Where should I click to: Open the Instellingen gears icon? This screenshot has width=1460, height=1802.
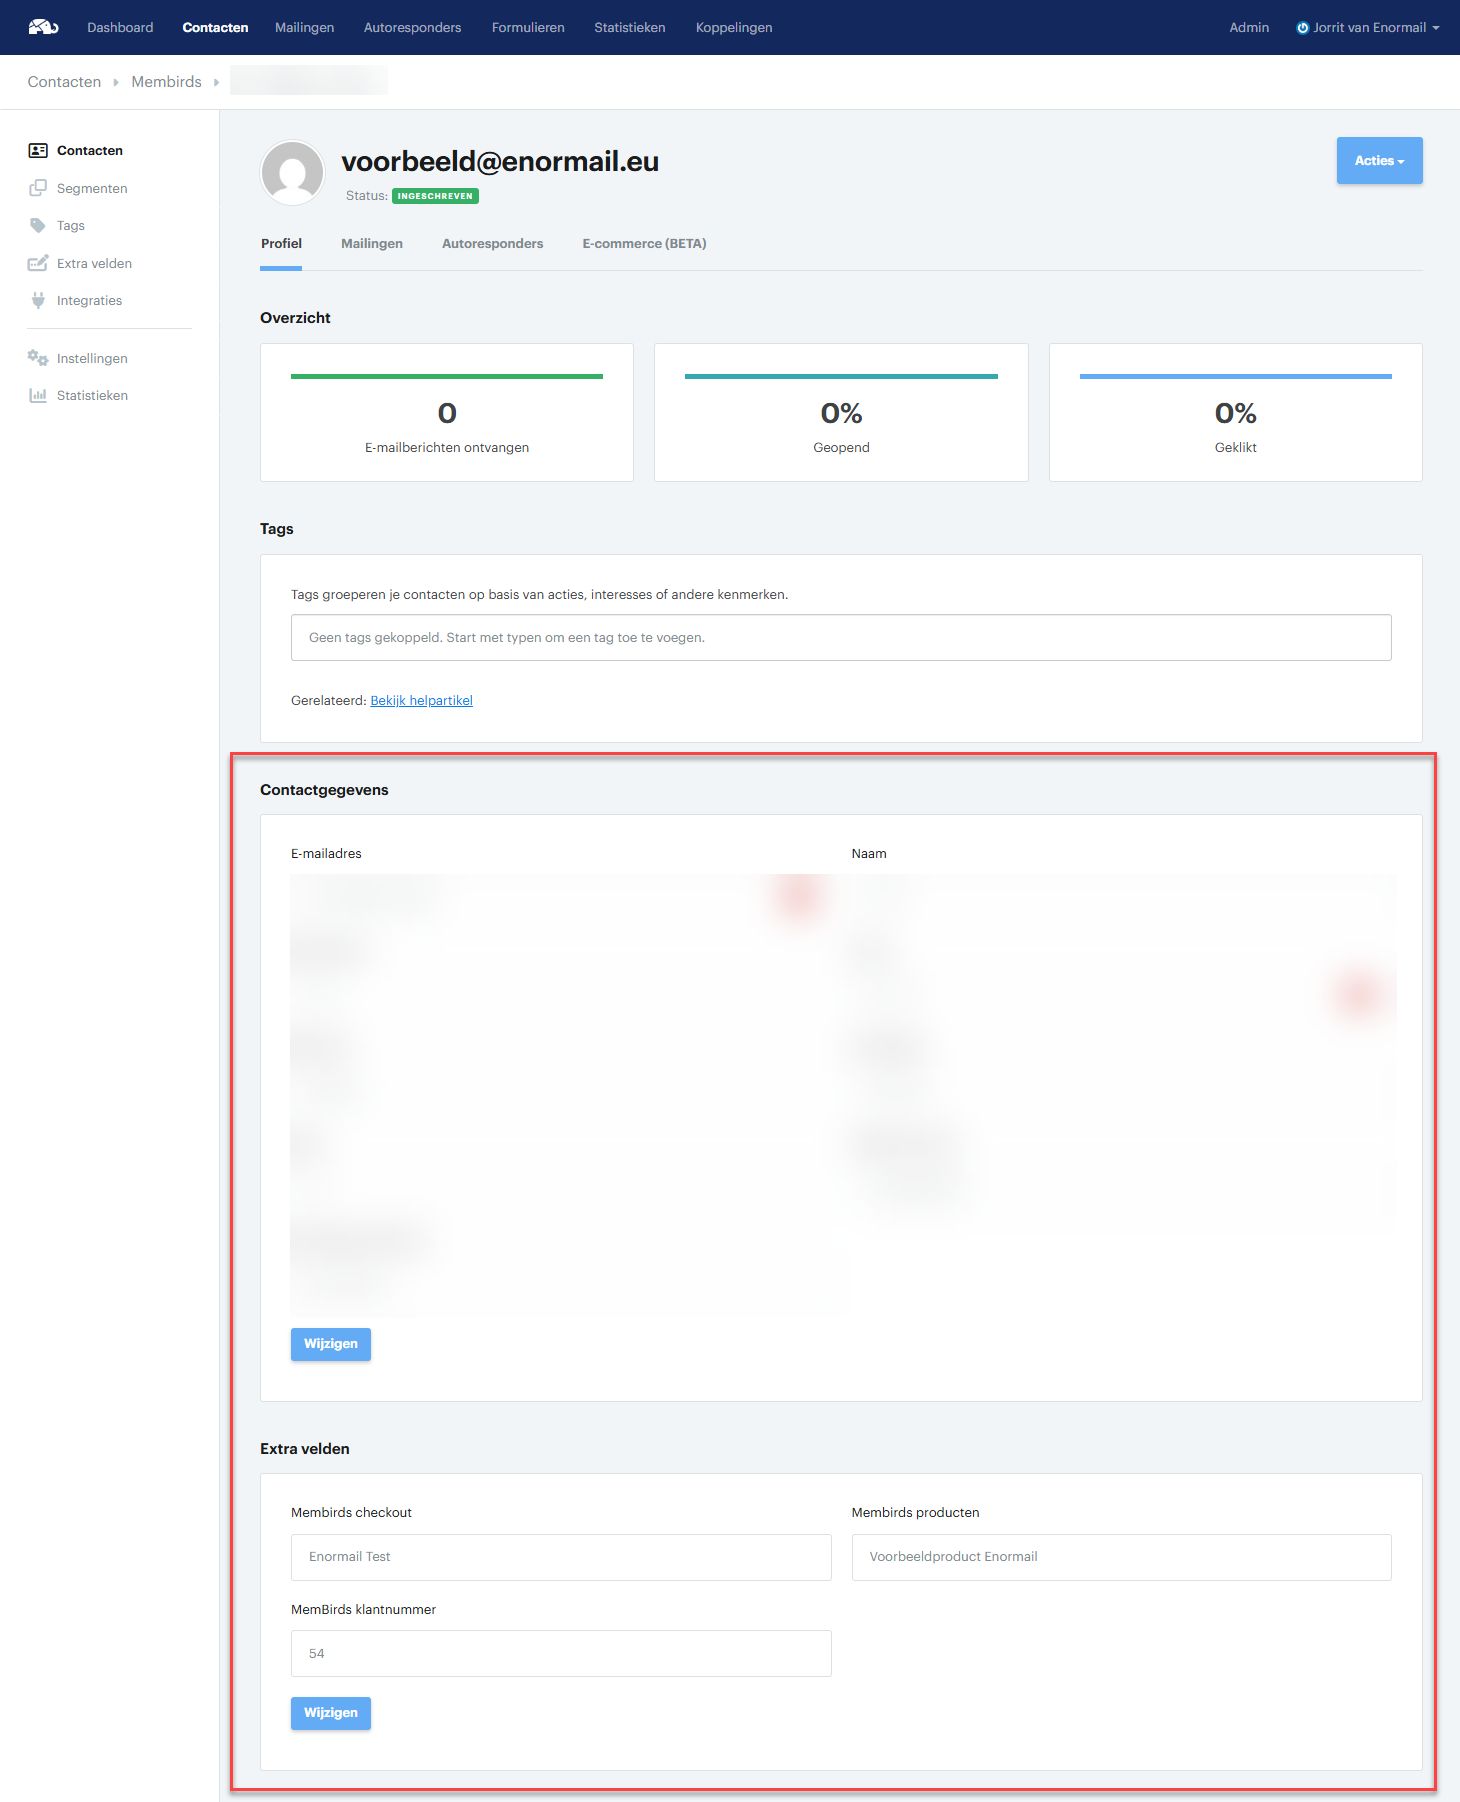click(x=38, y=358)
